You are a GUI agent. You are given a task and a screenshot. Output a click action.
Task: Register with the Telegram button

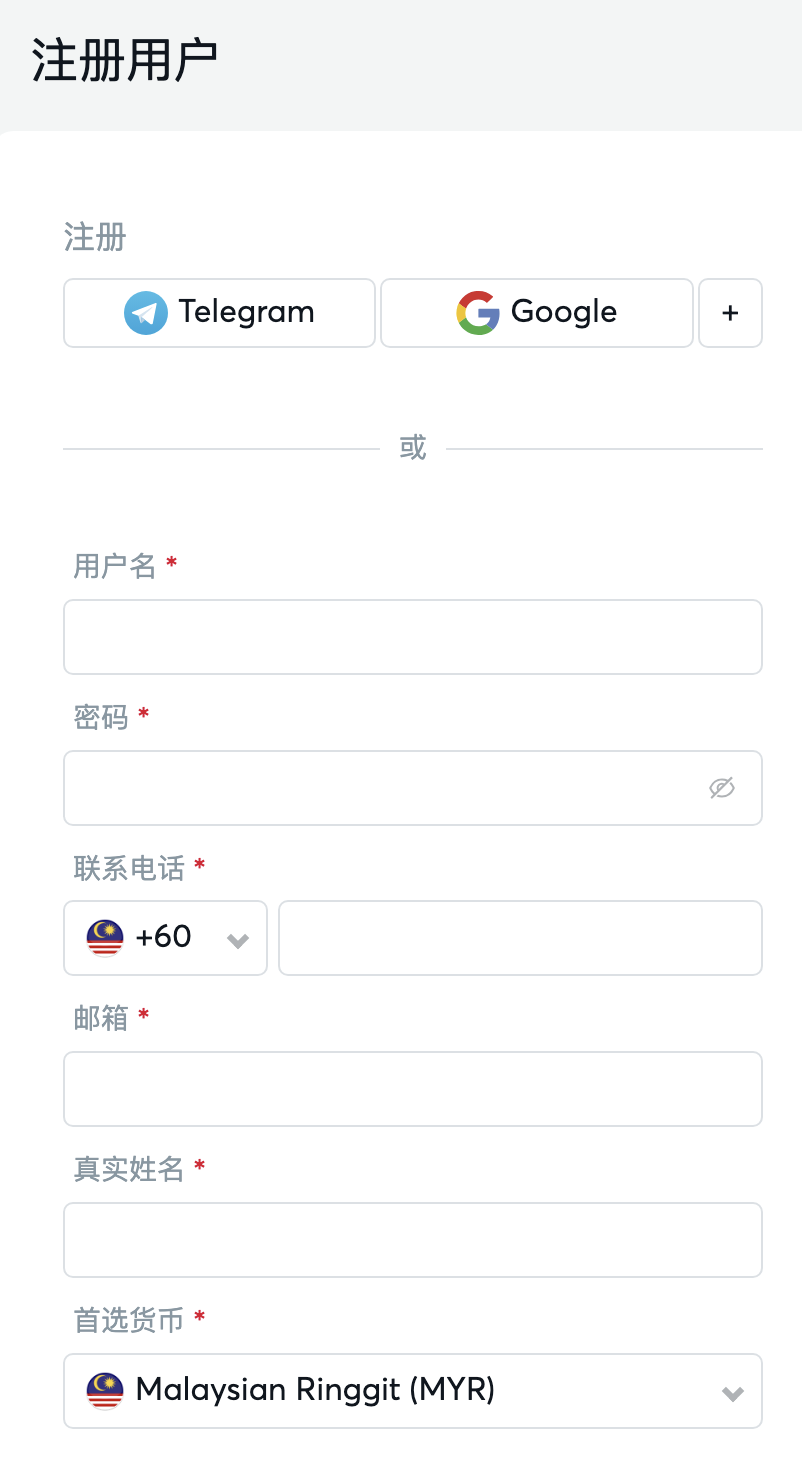219,313
